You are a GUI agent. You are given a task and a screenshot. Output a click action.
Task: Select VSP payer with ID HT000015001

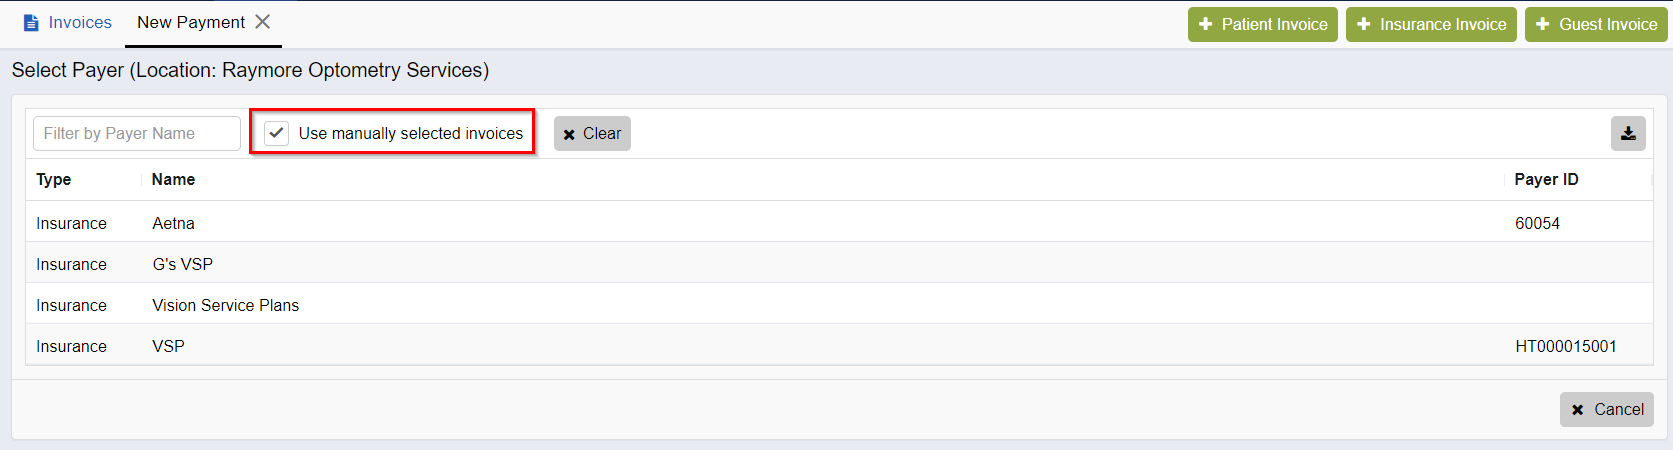(x=838, y=346)
